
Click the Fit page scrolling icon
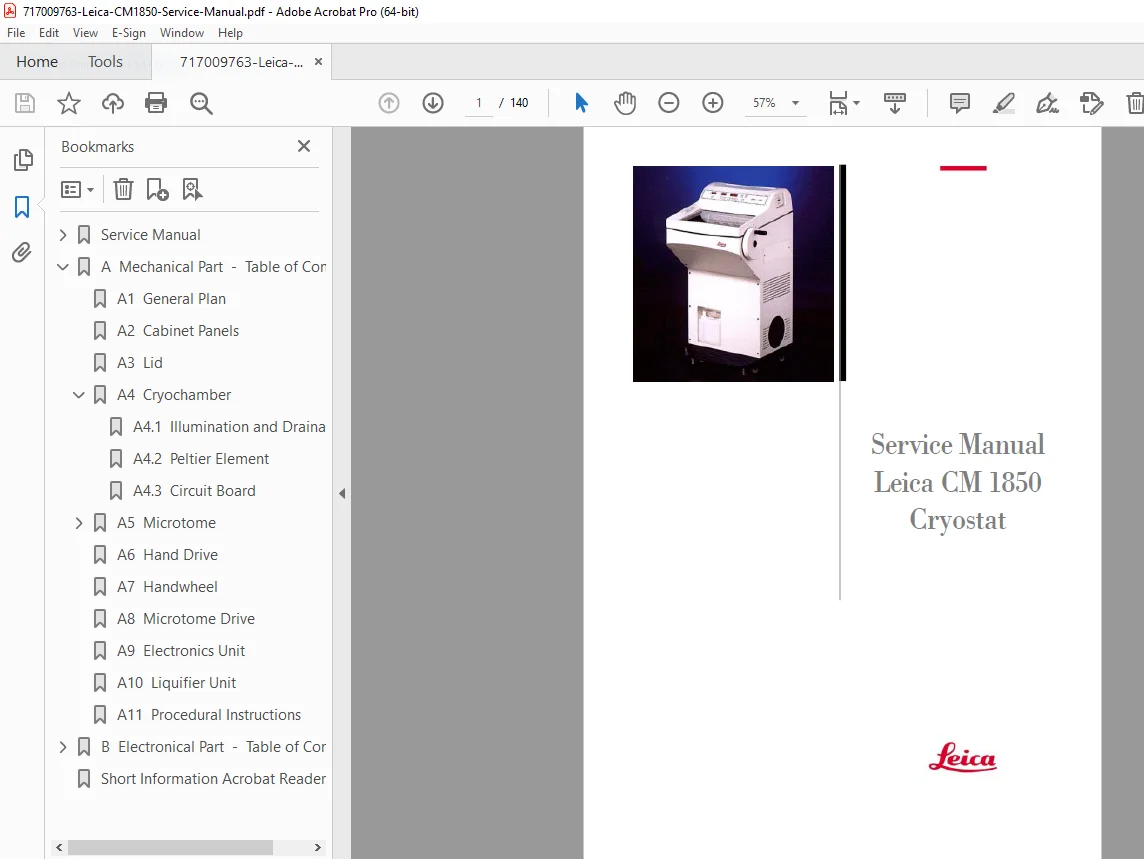838,103
